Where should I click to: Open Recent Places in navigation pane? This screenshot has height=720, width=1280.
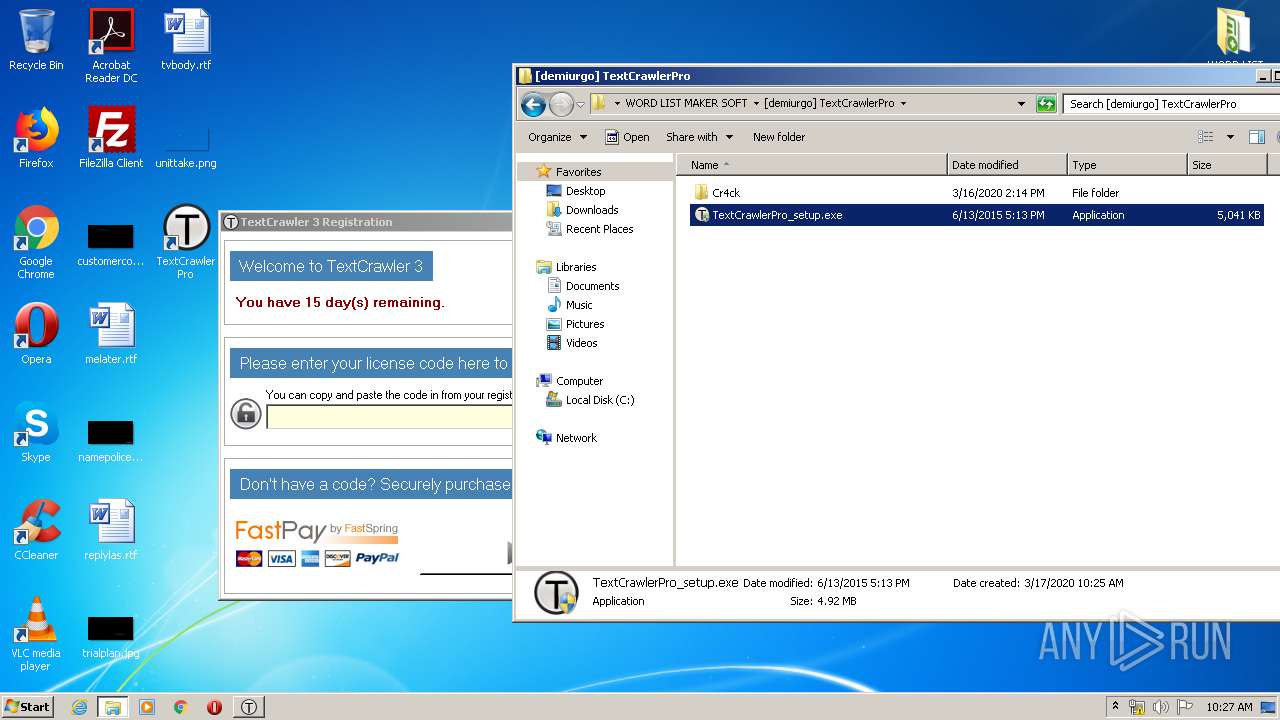coord(599,229)
